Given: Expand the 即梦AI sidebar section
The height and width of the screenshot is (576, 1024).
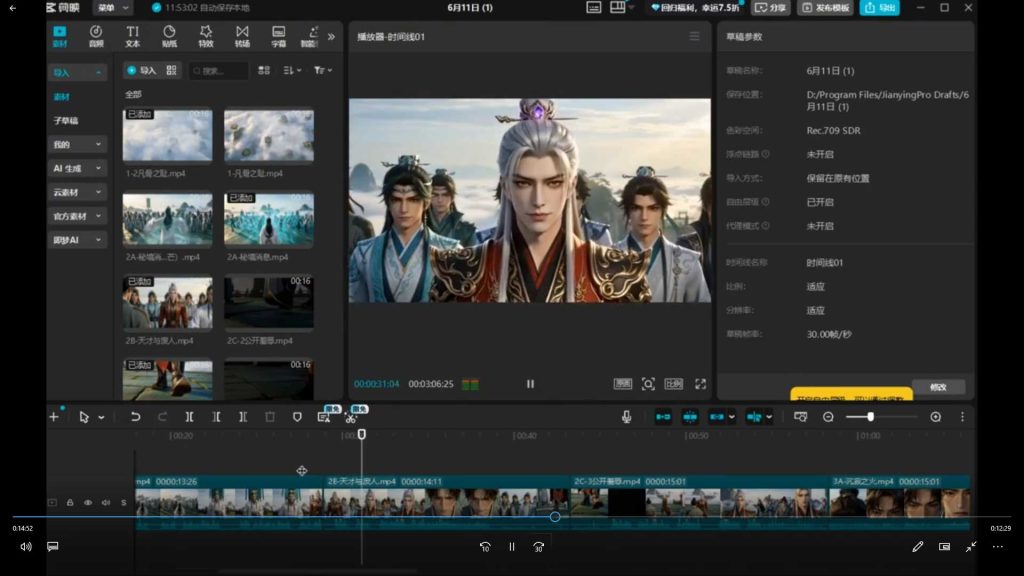Looking at the screenshot, I should coord(77,240).
